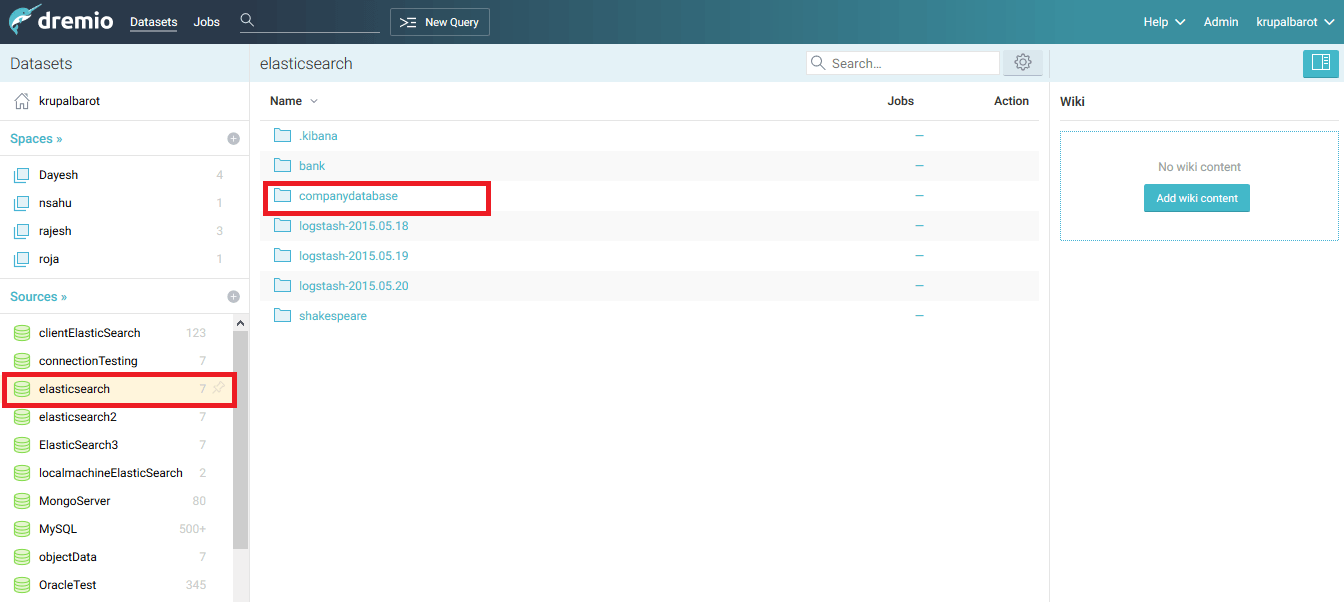Click the 500+ count beside MySQL
The image size is (1344, 602).
click(x=193, y=529)
